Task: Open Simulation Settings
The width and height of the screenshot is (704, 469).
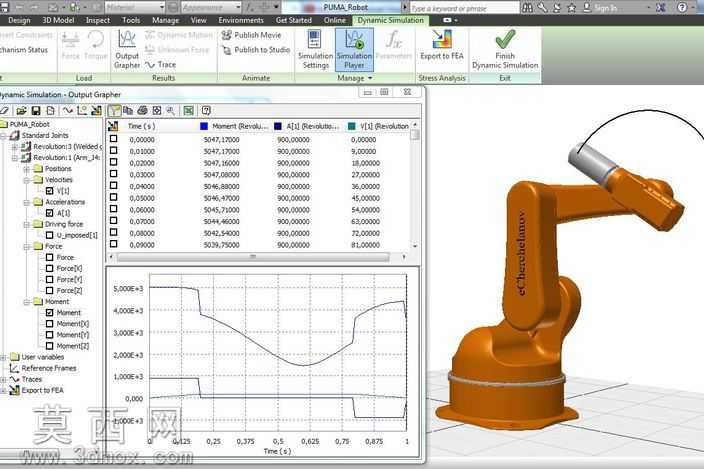Action: [315, 49]
